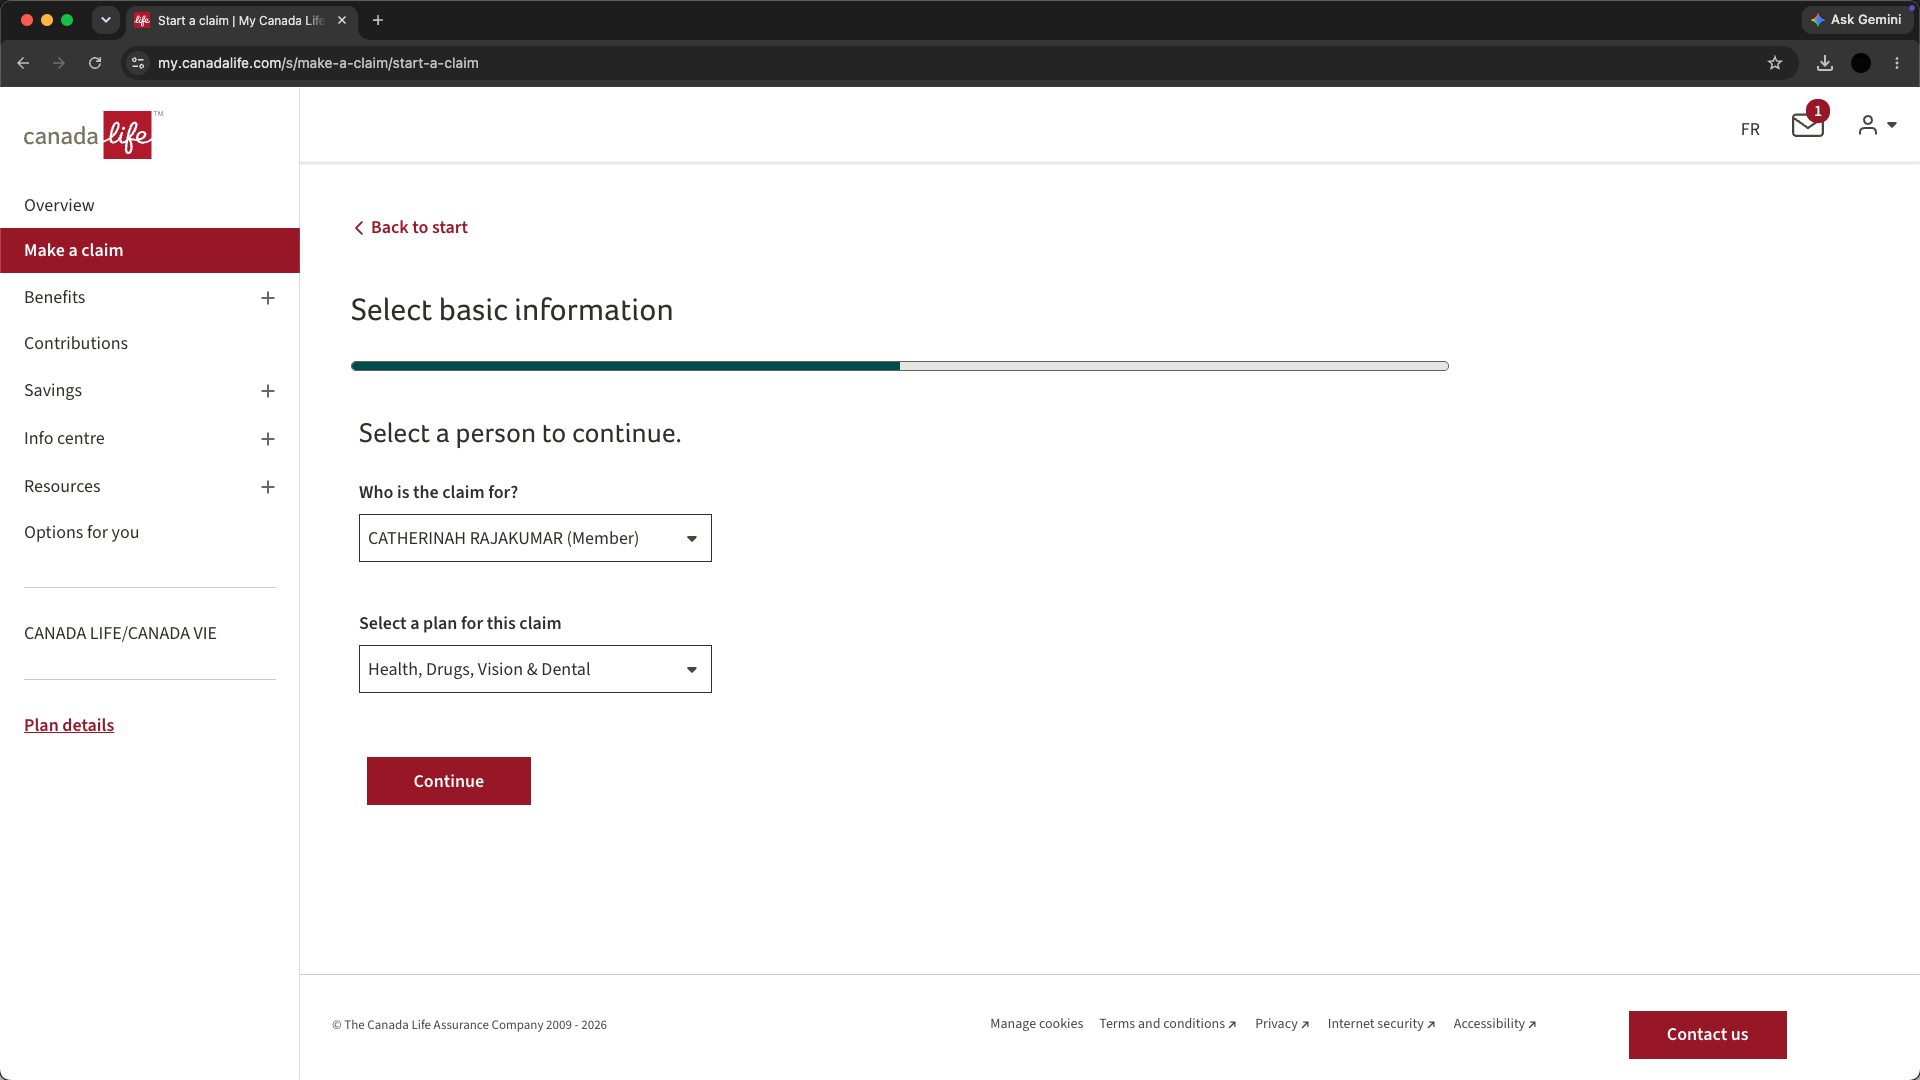Click Contact us button
Viewport: 1920px width, 1080px height.
[x=1707, y=1034]
